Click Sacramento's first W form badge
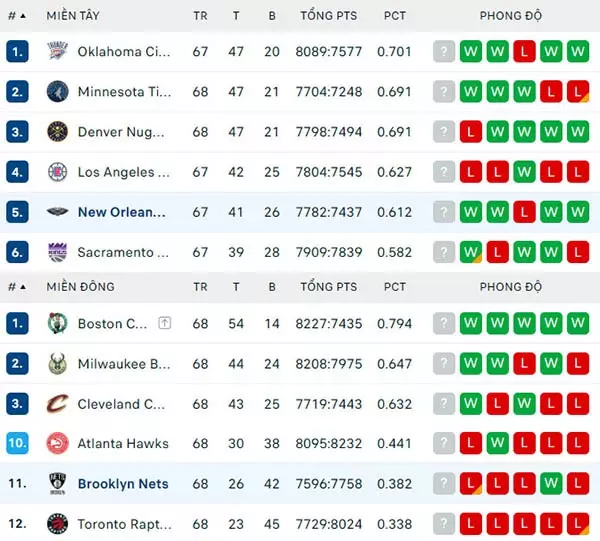This screenshot has height=541, width=600. (471, 252)
